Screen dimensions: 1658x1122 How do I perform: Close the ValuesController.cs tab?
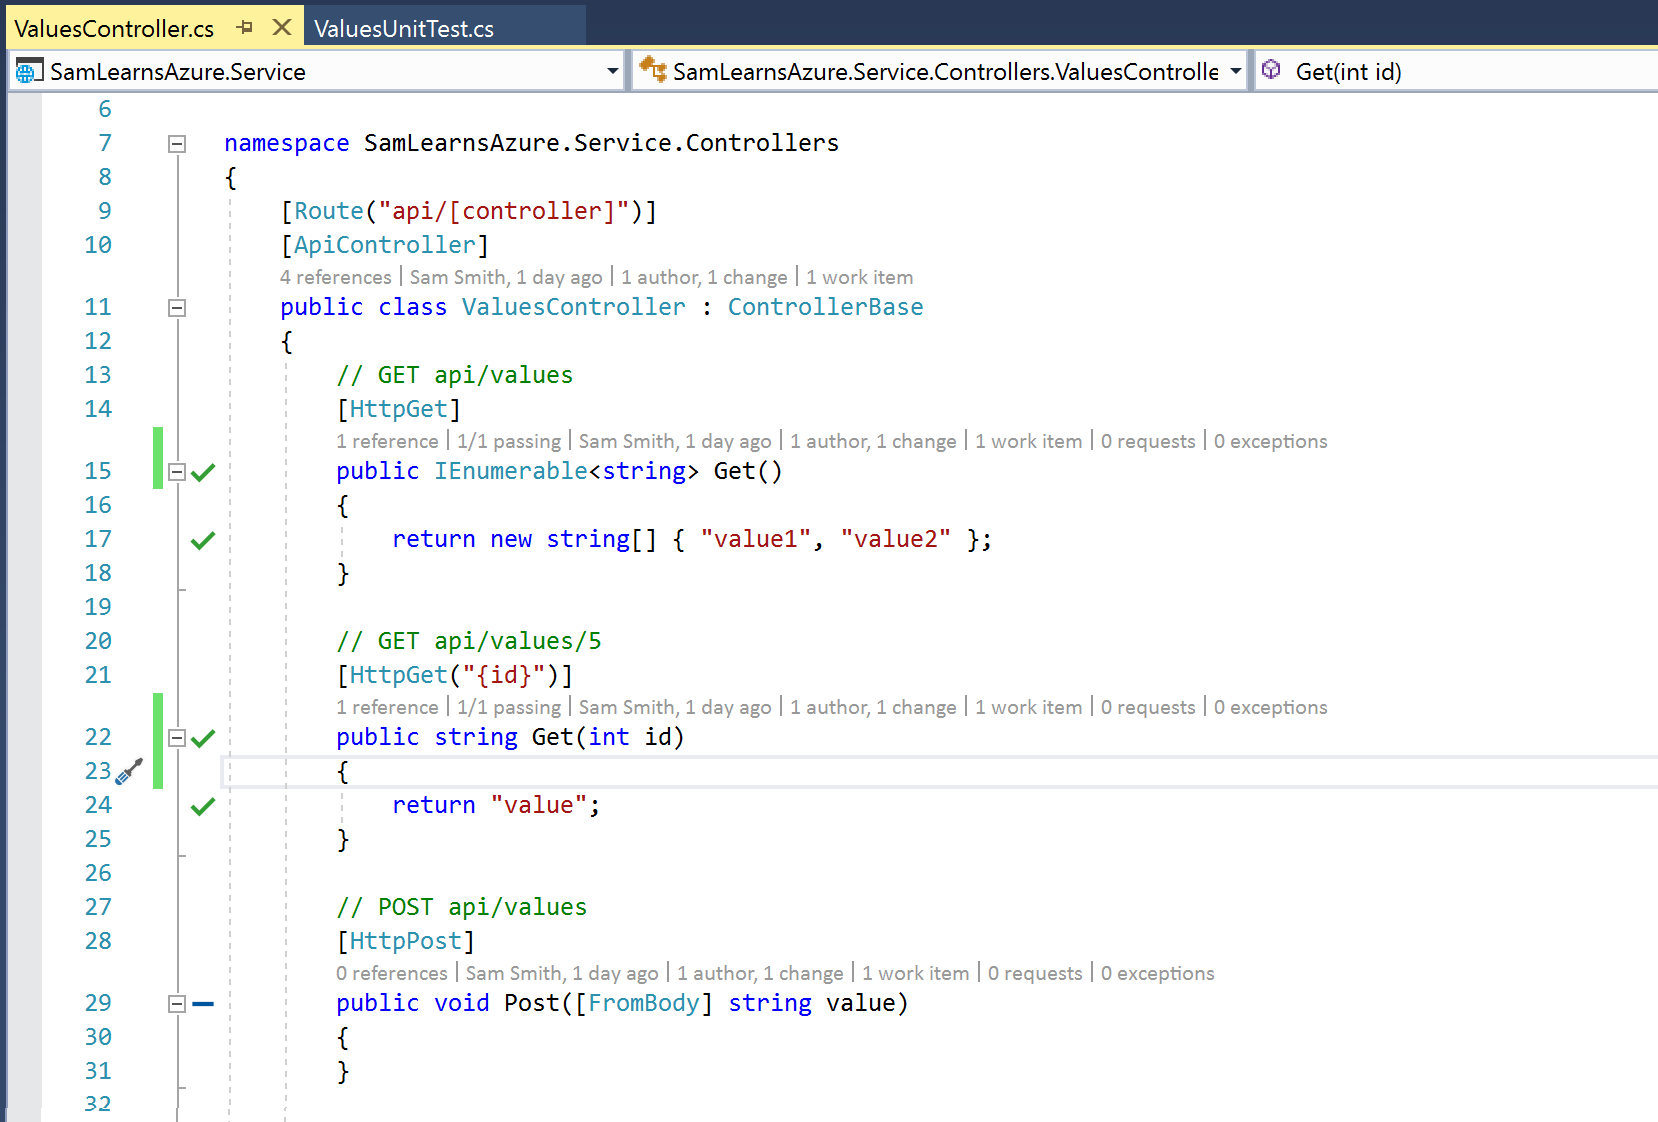pyautogui.click(x=282, y=28)
